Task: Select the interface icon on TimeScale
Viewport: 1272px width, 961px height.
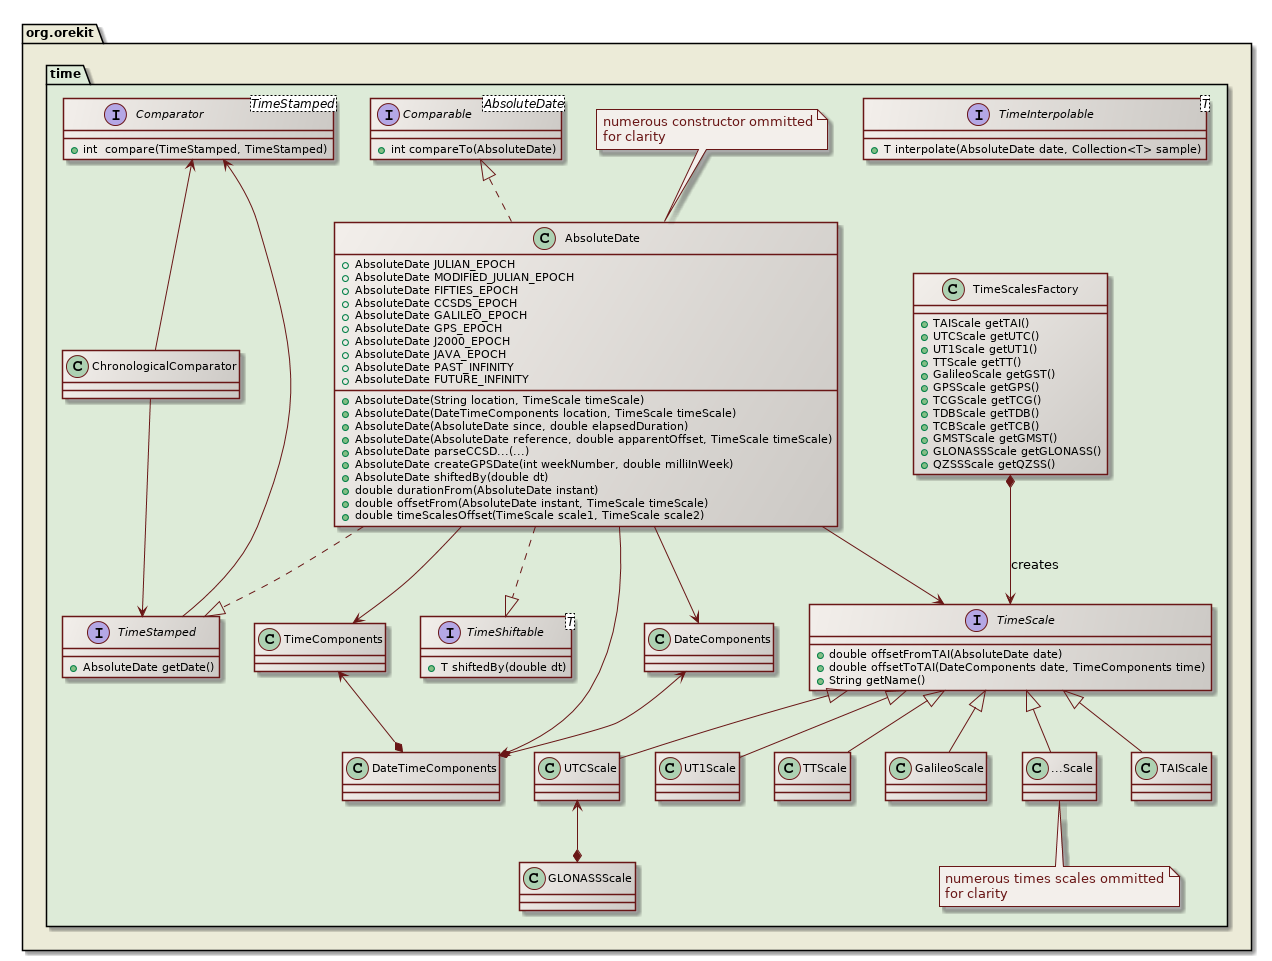Action: click(975, 620)
